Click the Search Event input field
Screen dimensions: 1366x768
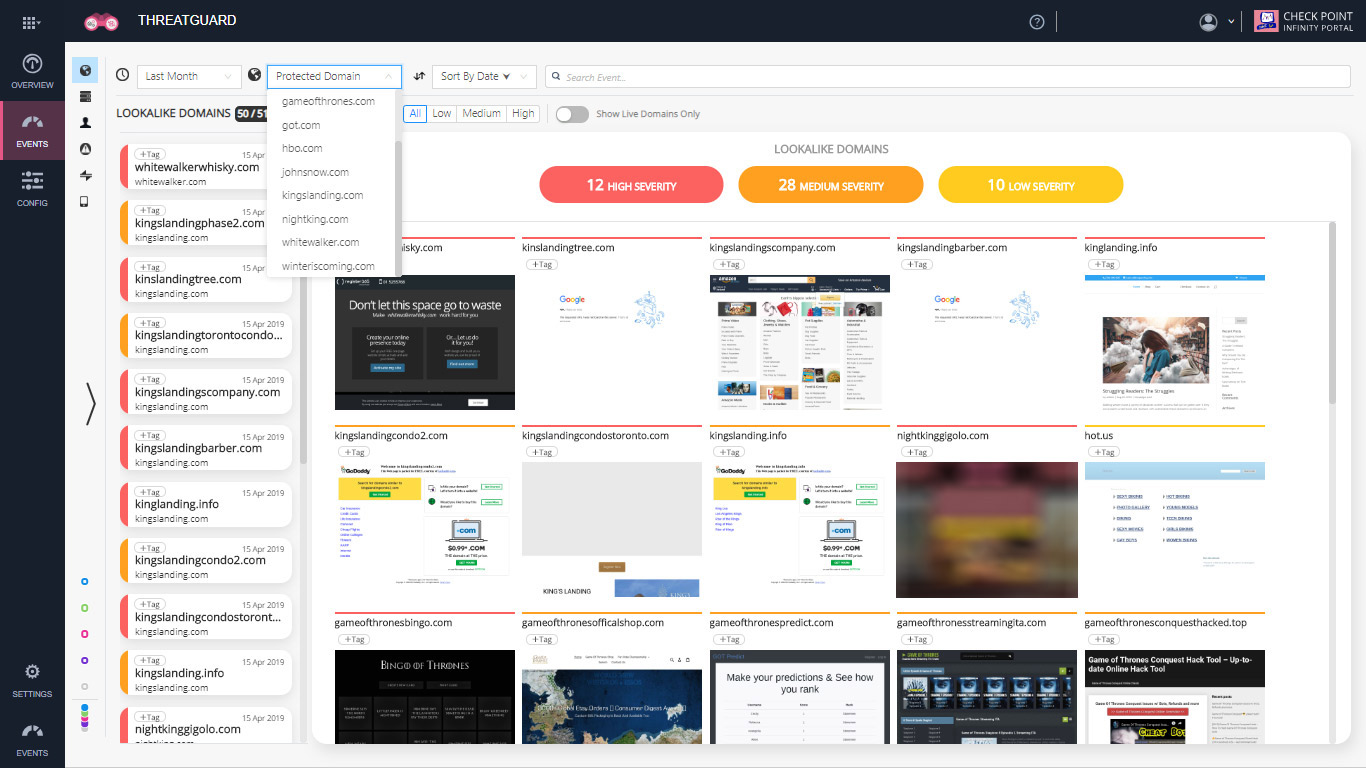click(x=947, y=77)
